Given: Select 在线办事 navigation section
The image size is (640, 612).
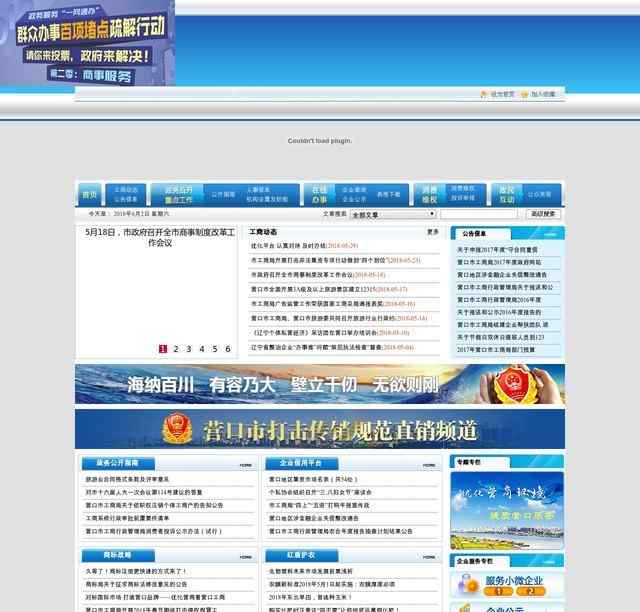Looking at the screenshot, I should coord(319,195).
